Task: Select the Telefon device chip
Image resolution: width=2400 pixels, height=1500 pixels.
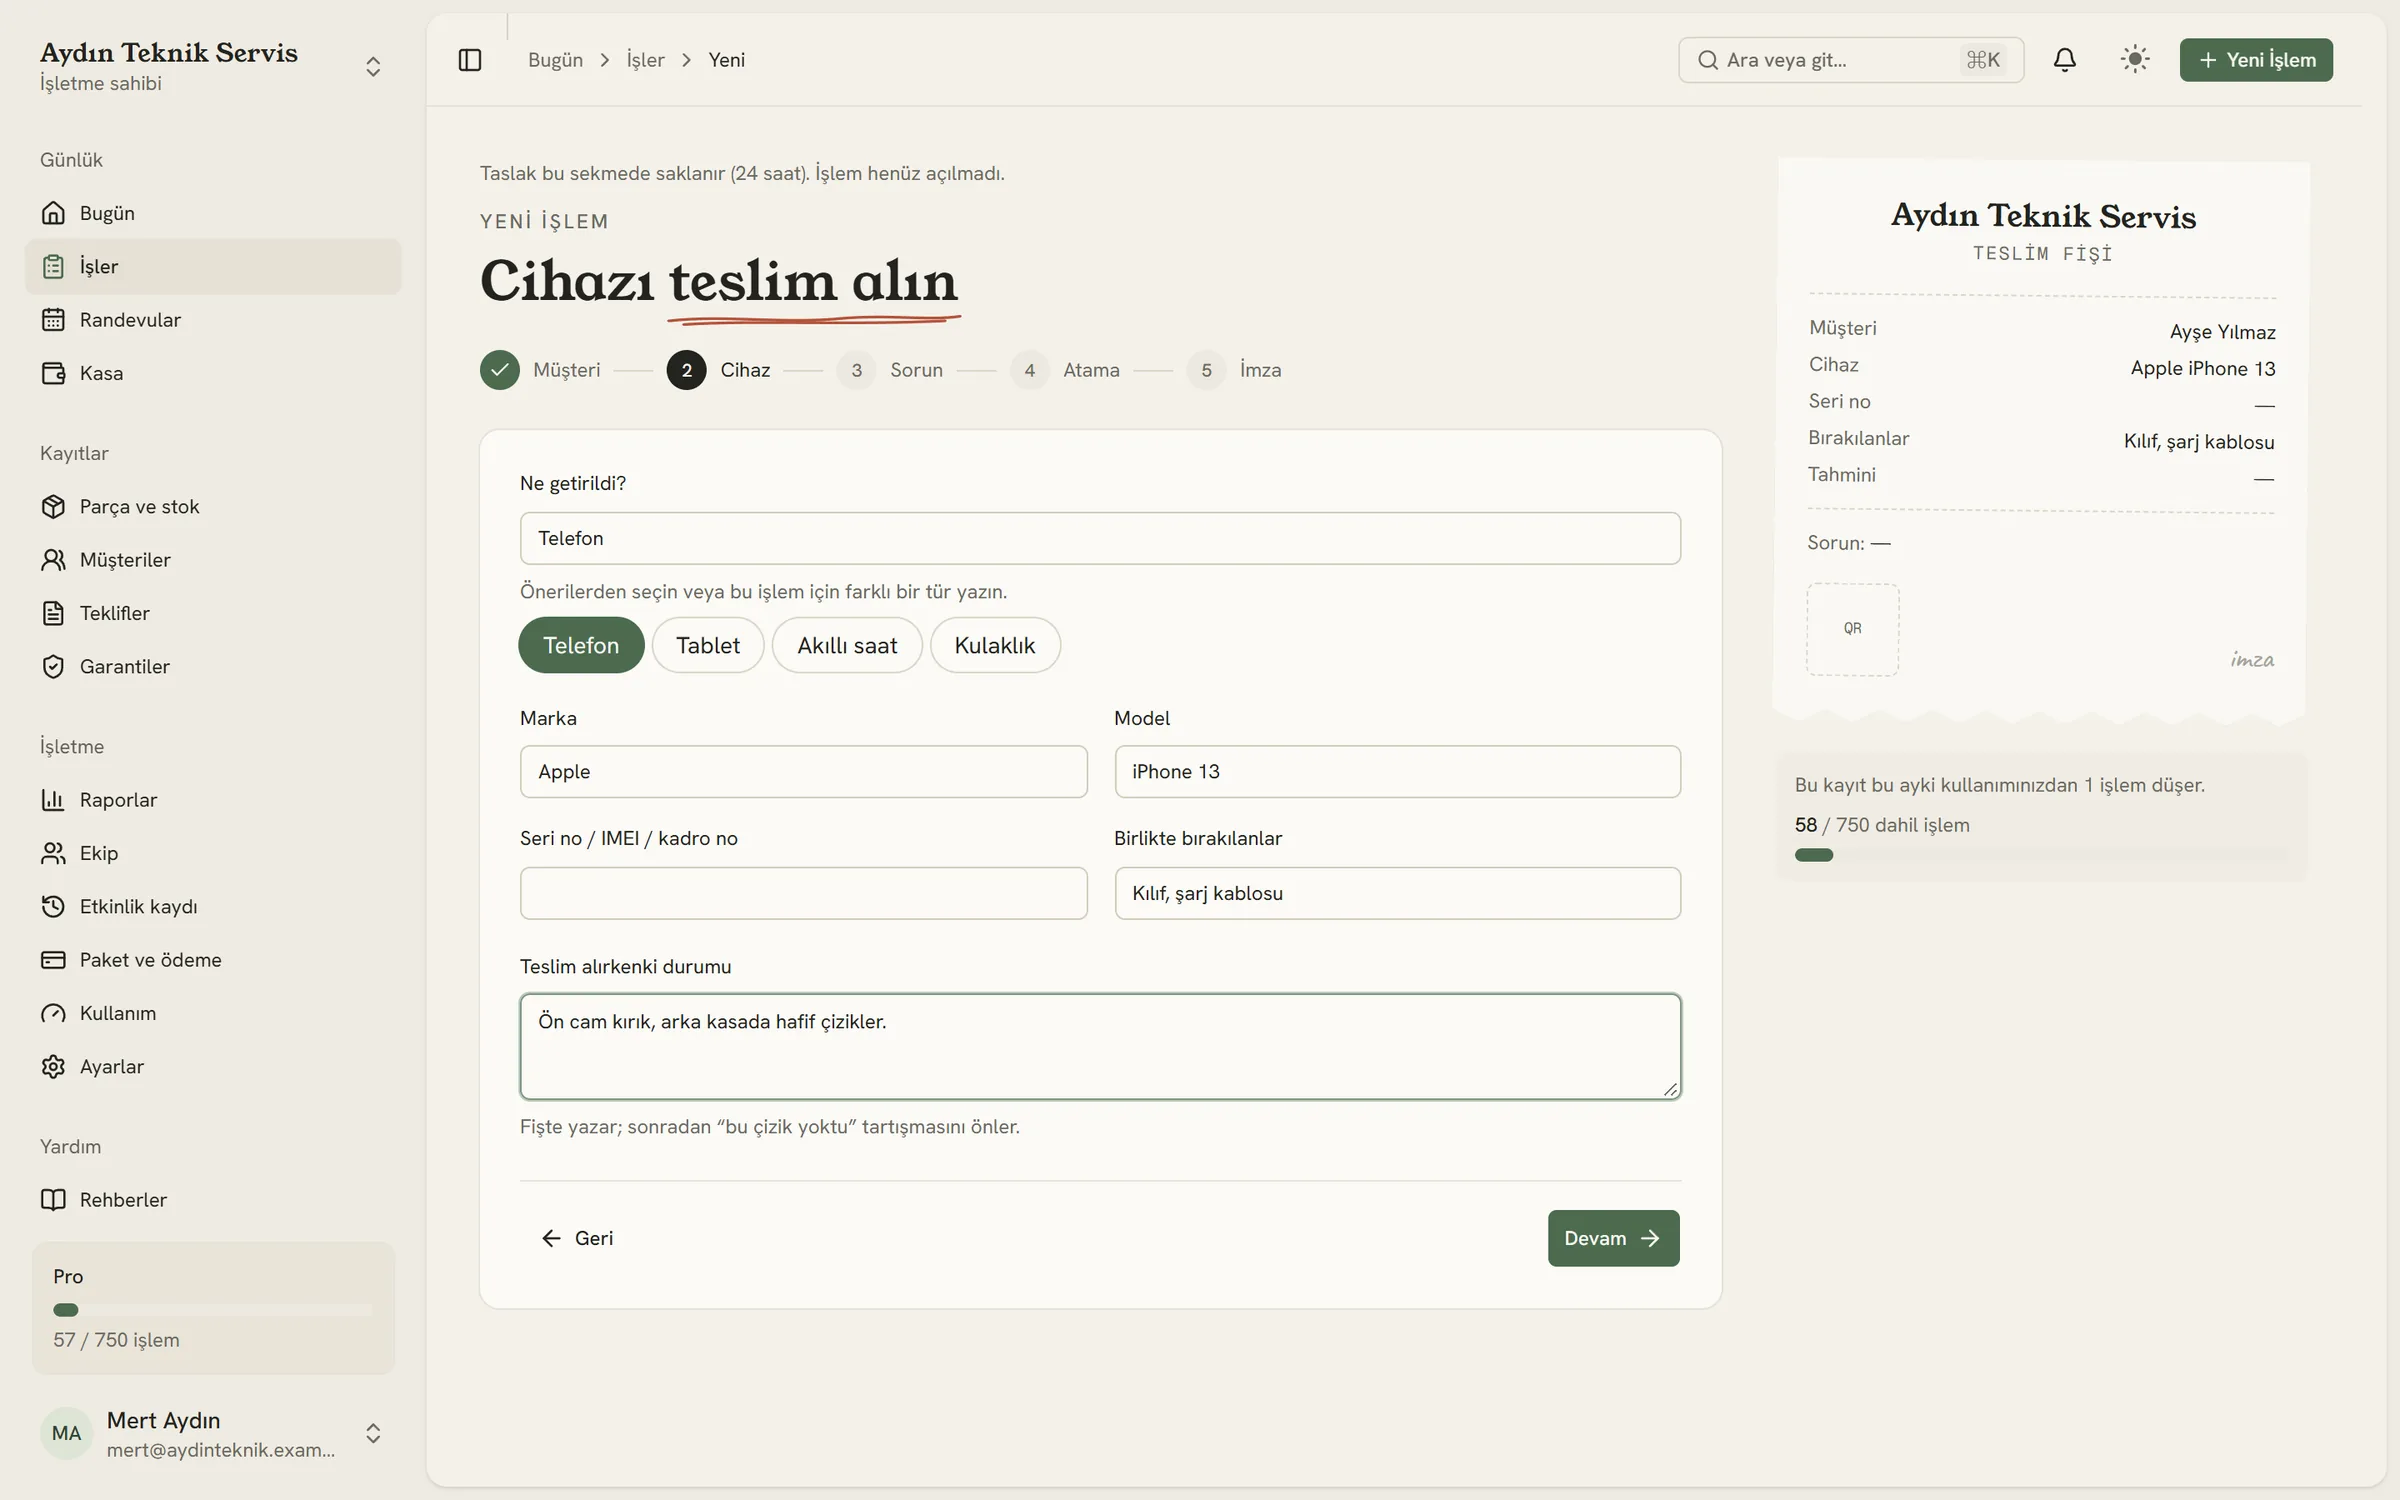Action: (x=581, y=645)
